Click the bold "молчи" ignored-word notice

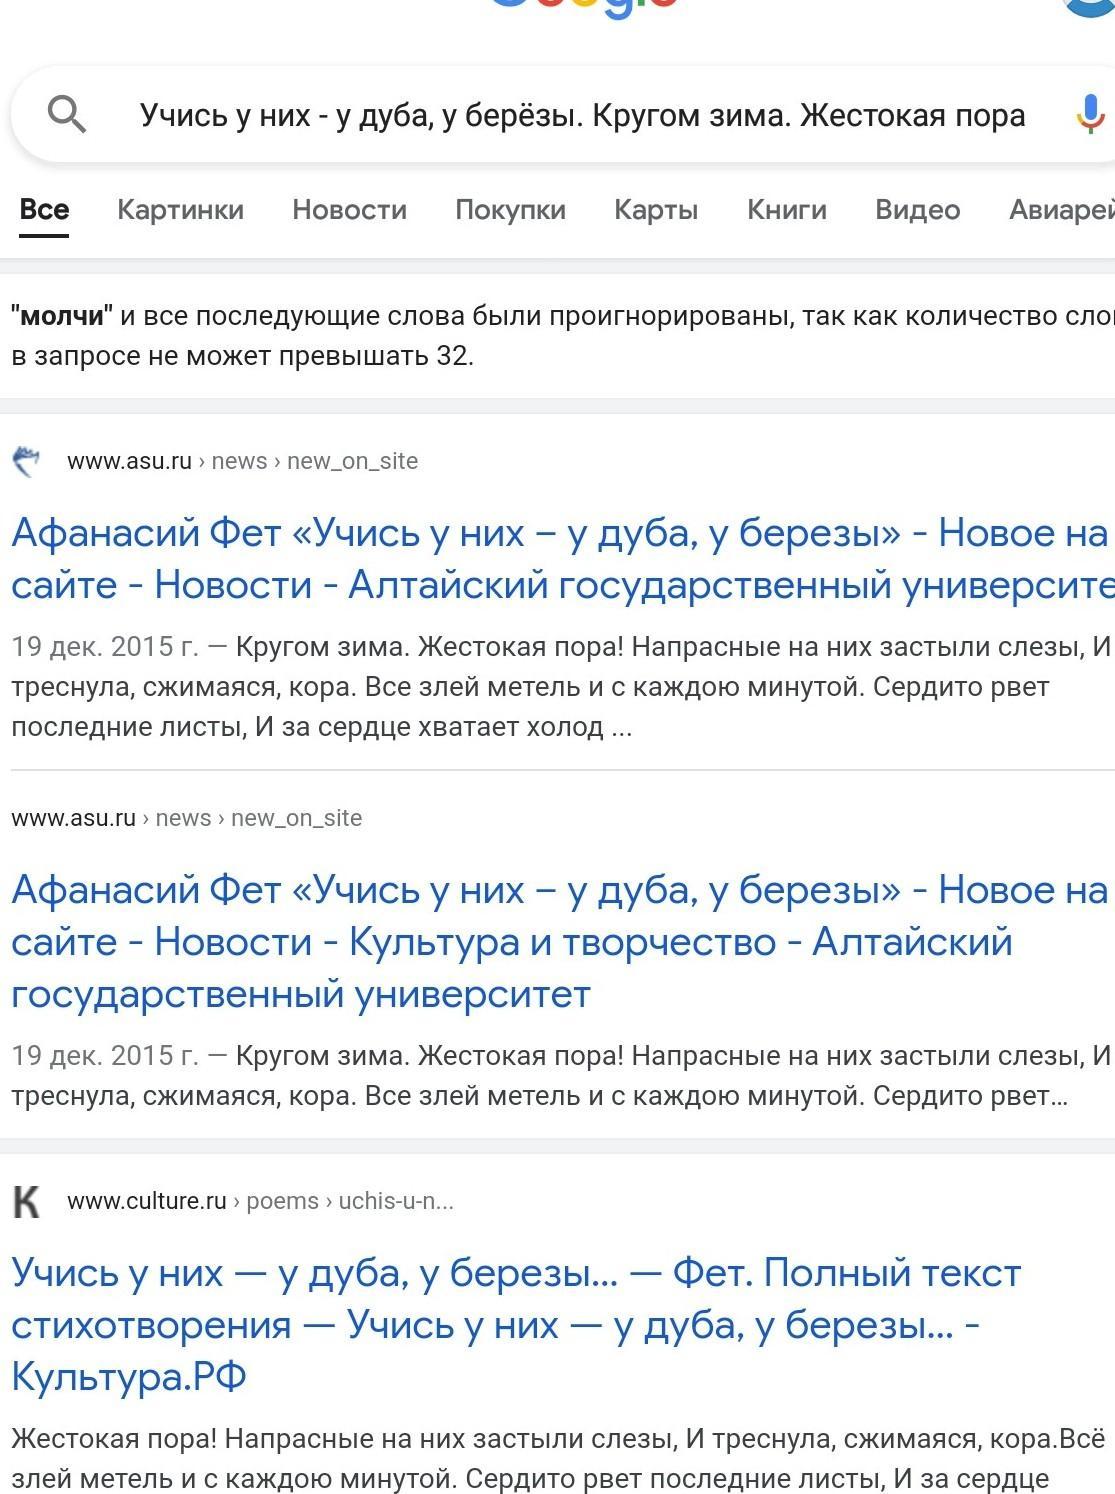point(62,316)
